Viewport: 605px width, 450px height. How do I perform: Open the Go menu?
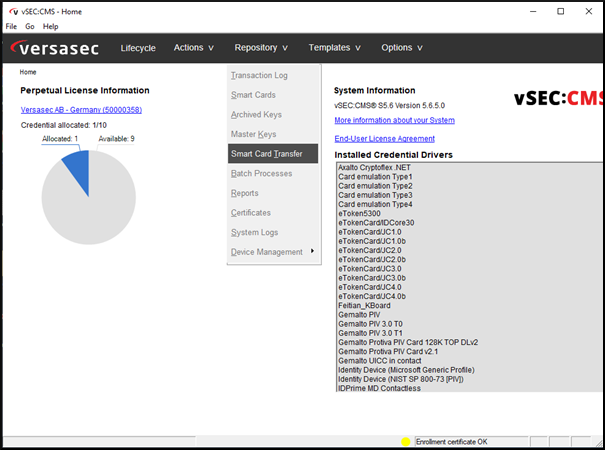pyautogui.click(x=30, y=27)
